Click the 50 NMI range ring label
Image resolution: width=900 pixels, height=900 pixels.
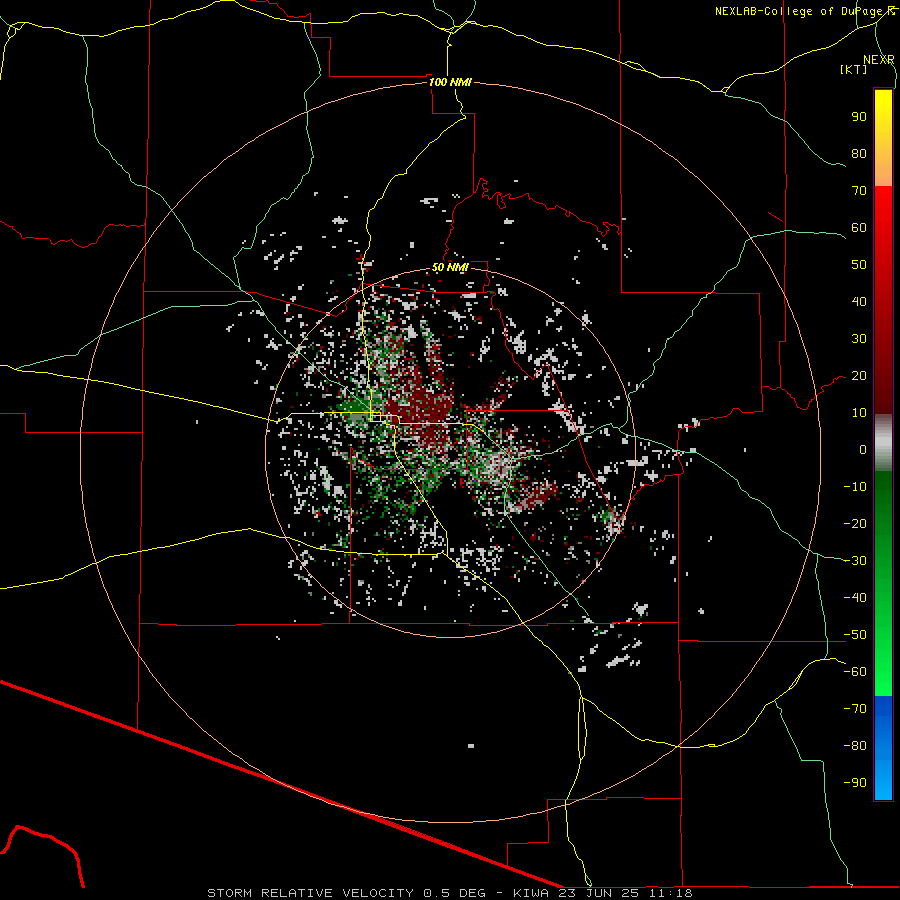click(450, 267)
